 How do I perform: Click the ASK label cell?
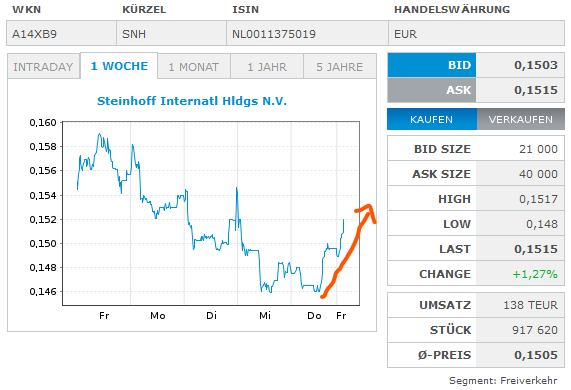point(432,90)
